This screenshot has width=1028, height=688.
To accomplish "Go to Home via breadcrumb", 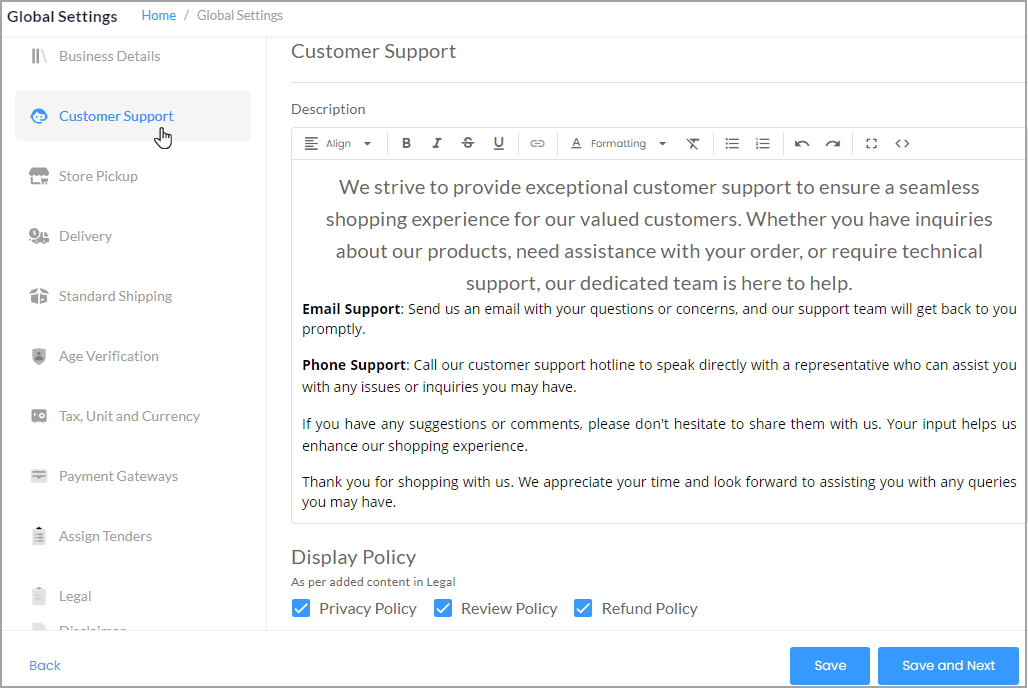I will click(159, 15).
